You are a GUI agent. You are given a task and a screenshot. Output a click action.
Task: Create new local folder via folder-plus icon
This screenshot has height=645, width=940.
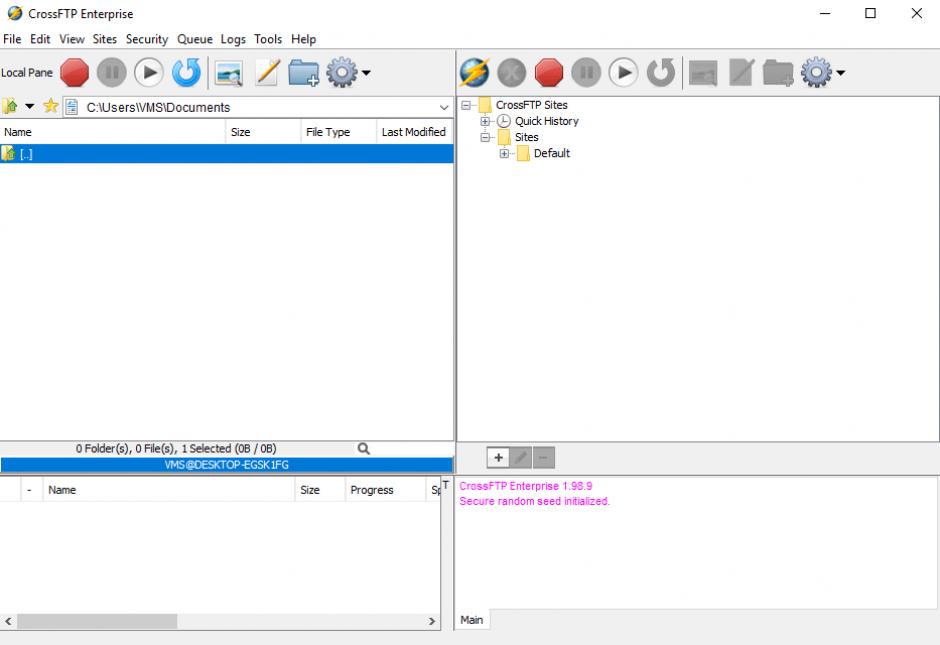(303, 73)
